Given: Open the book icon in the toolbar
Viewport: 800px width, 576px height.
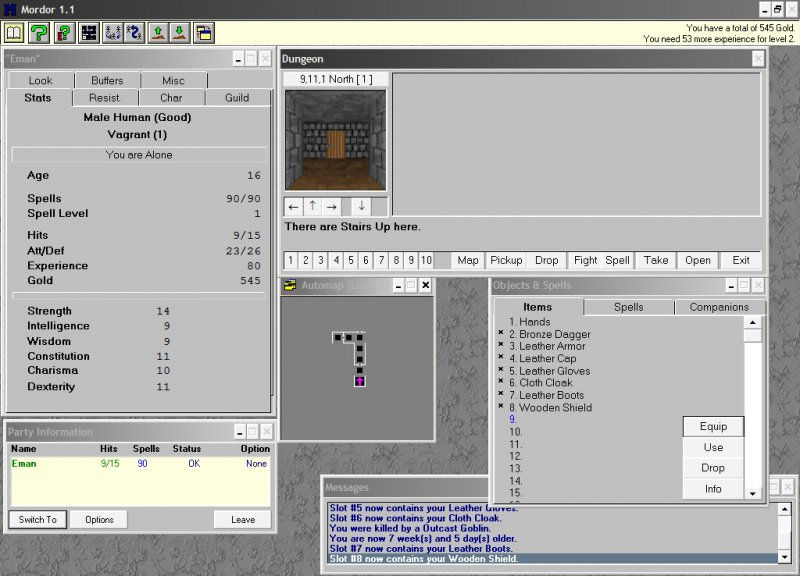Looking at the screenshot, I should tap(14, 33).
